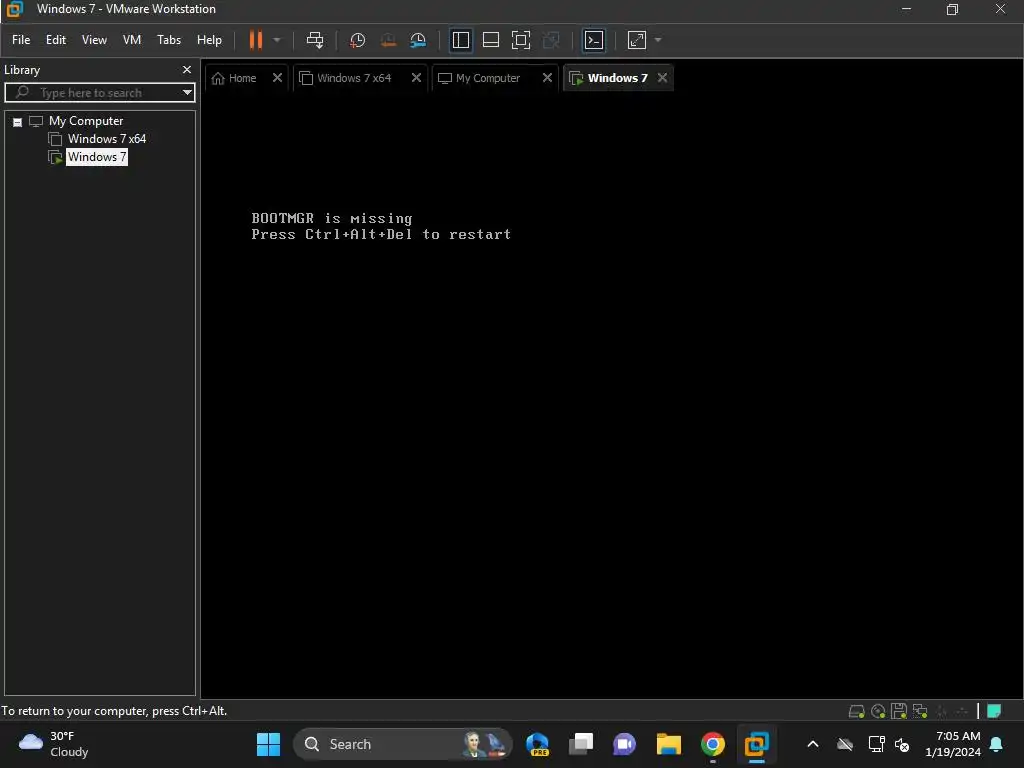Click the network adapter status icon

920,711
